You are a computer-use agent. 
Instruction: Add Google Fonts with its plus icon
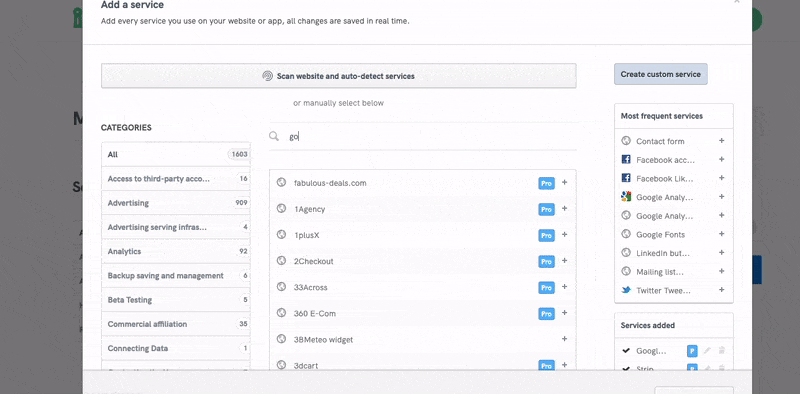(x=721, y=234)
